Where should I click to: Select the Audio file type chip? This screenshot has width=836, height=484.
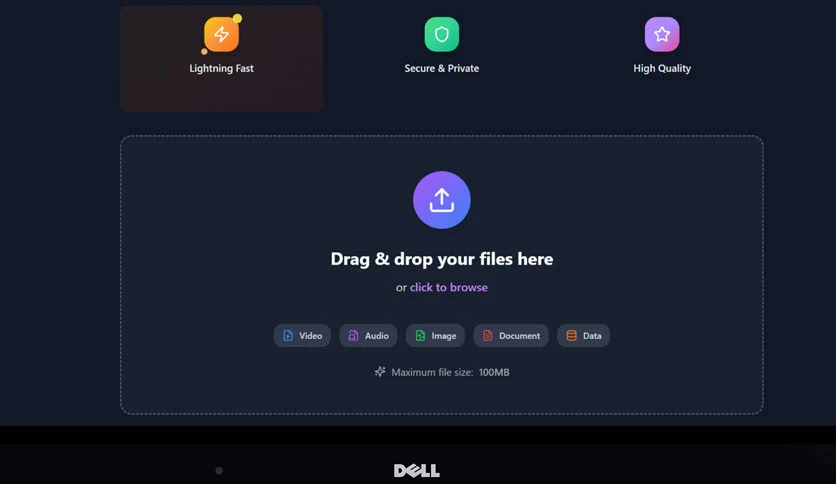coord(368,336)
